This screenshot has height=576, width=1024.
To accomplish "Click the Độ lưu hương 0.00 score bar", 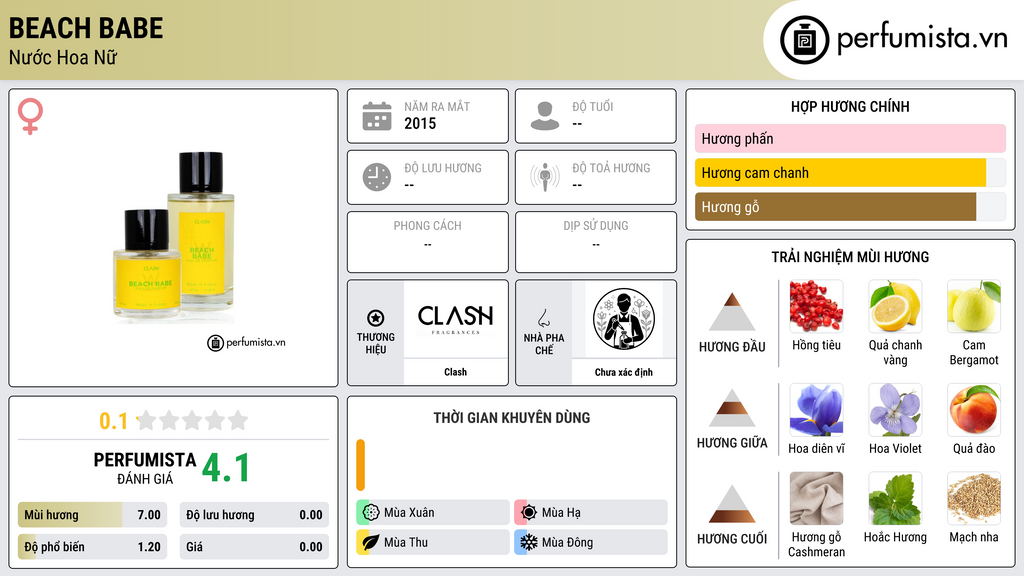I will click(x=254, y=515).
